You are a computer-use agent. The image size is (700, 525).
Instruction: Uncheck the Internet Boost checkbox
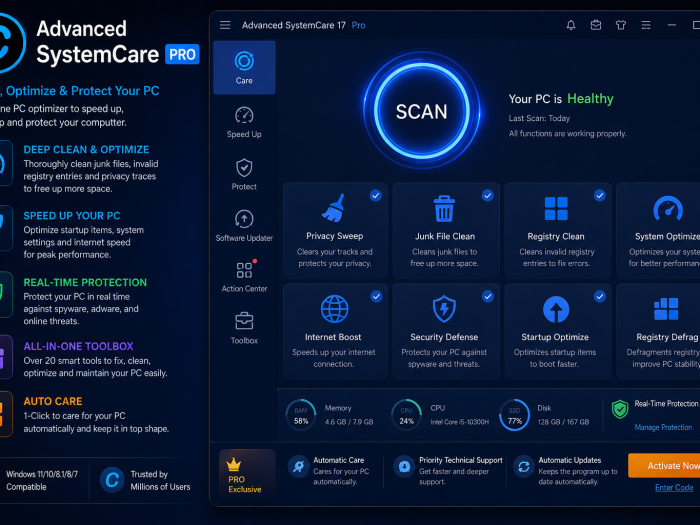coord(376,296)
